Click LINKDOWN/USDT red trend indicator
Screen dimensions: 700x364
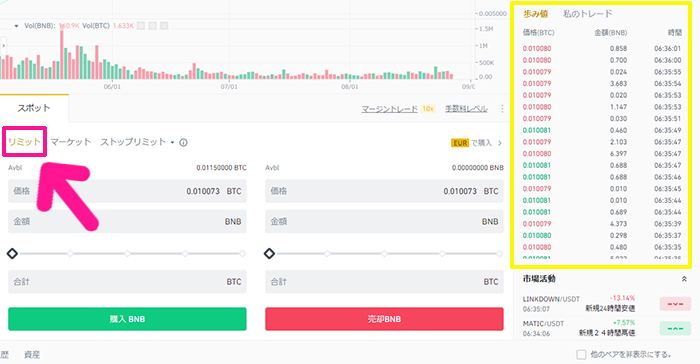[x=675, y=304]
